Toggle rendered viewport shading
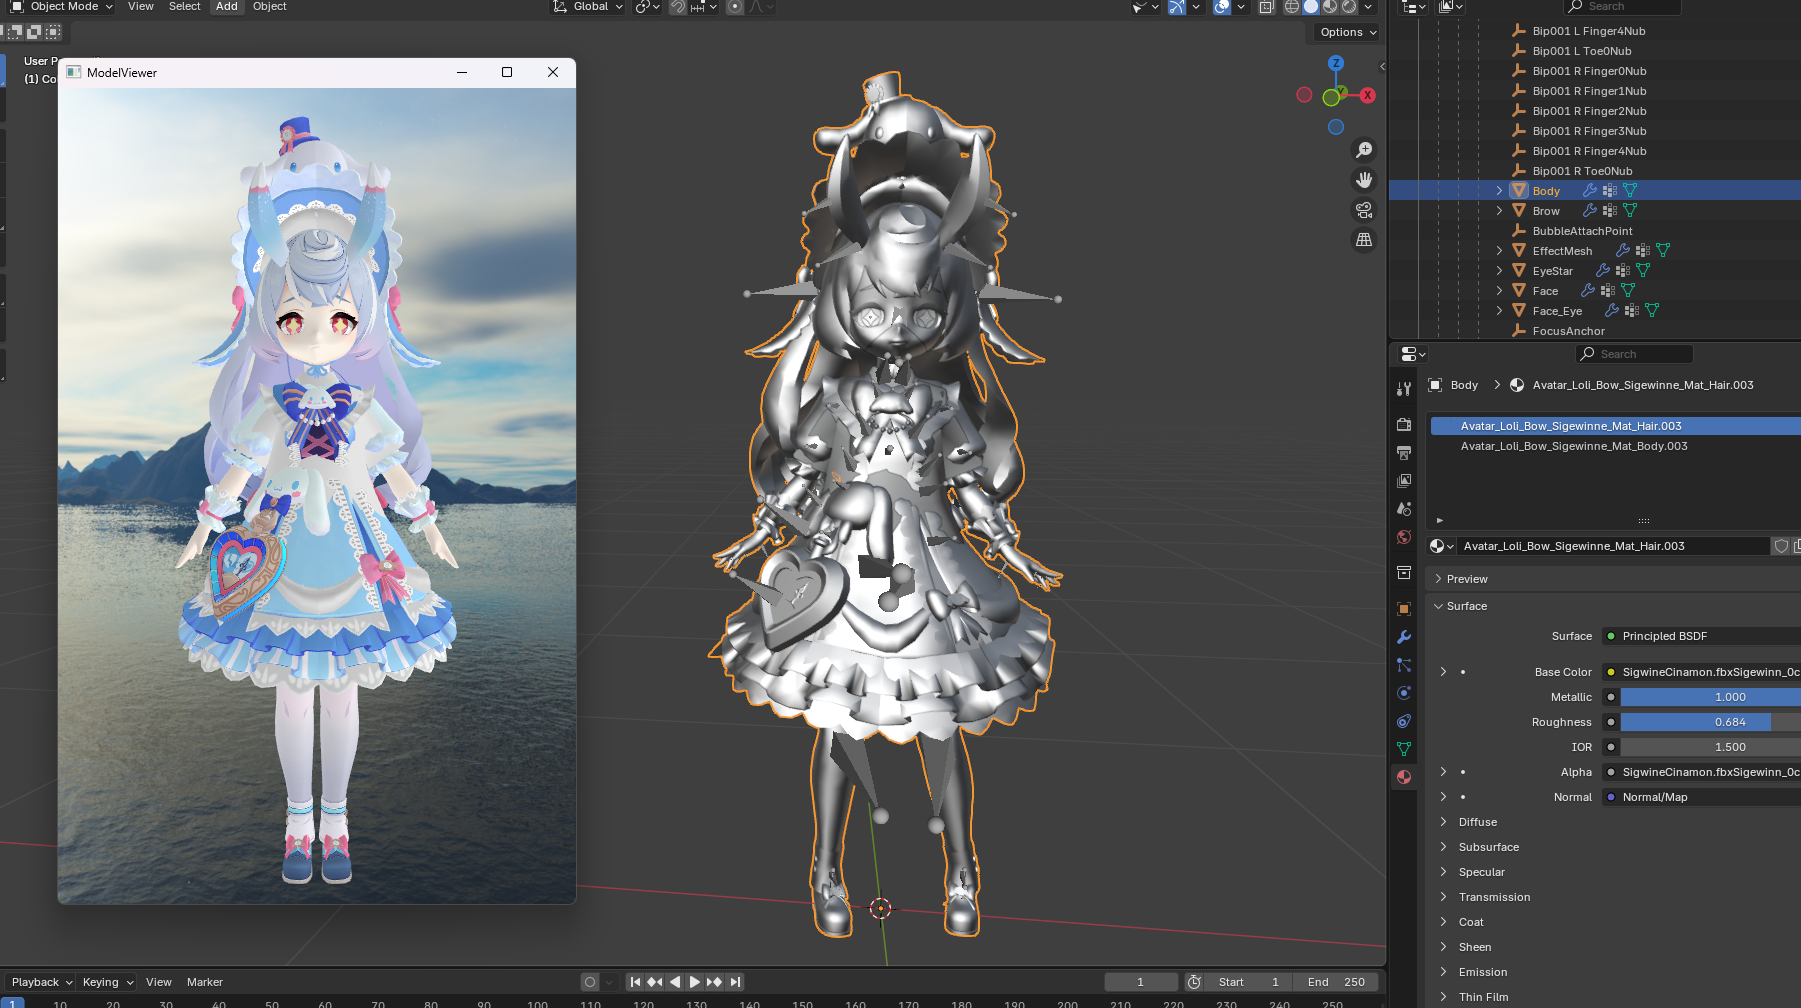 [x=1349, y=7]
